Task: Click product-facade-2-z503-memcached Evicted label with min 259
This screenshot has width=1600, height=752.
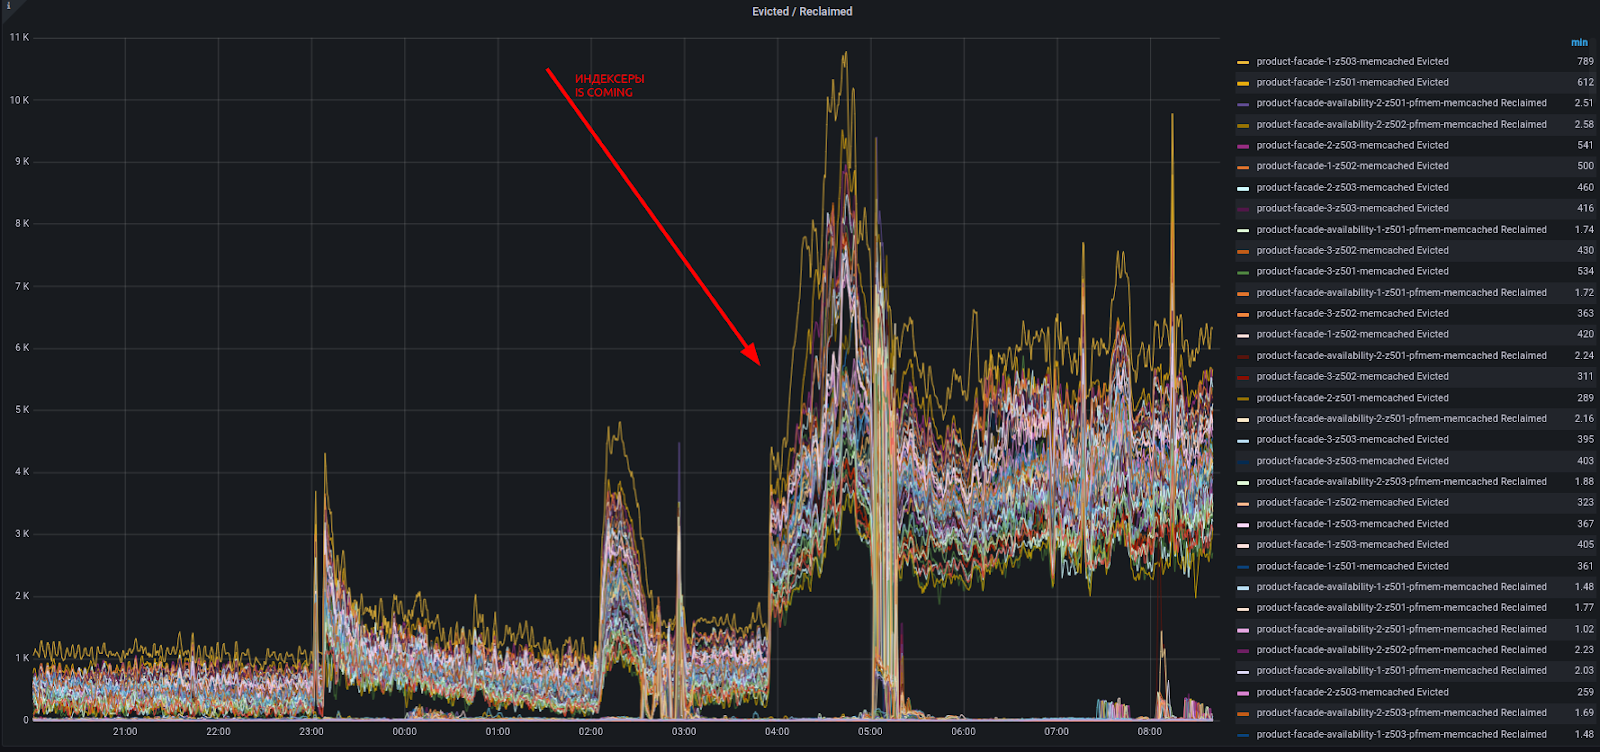Action: click(1353, 692)
